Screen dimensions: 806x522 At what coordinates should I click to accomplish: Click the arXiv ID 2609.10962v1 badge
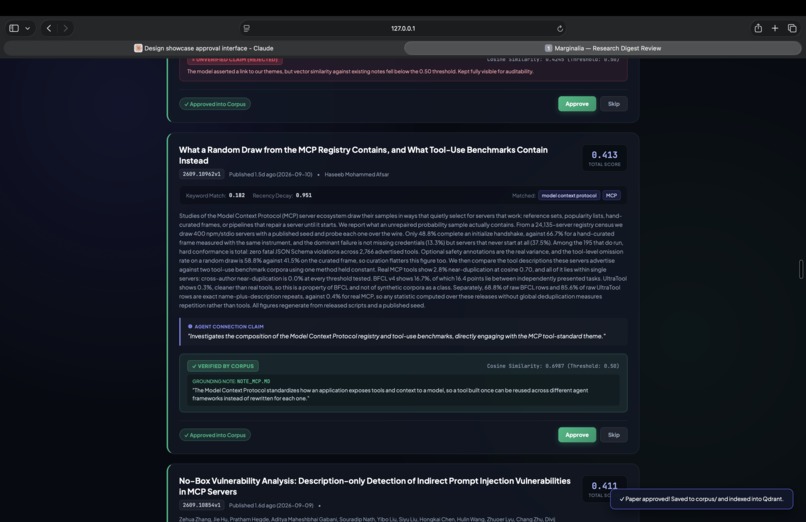click(x=202, y=174)
